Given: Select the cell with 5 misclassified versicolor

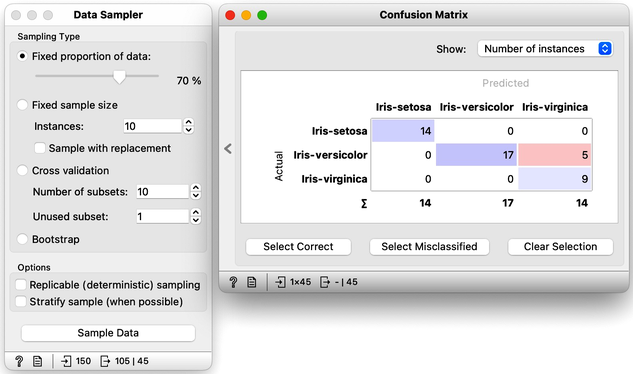Looking at the screenshot, I should (x=555, y=155).
